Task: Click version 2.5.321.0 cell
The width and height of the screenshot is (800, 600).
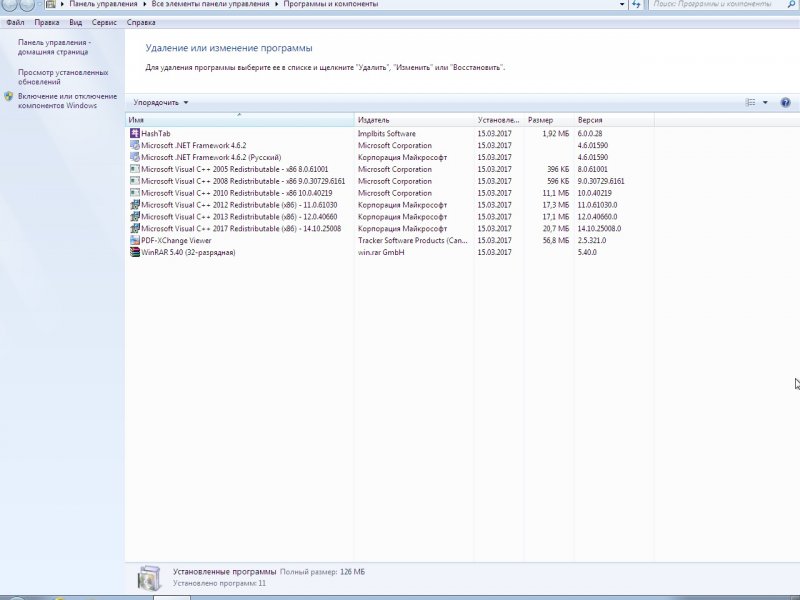Action: [592, 240]
